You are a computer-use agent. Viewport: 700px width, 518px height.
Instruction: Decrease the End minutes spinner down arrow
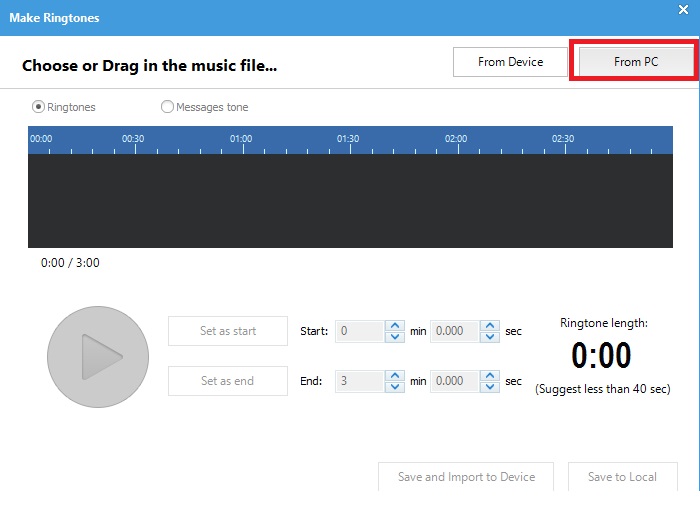395,387
